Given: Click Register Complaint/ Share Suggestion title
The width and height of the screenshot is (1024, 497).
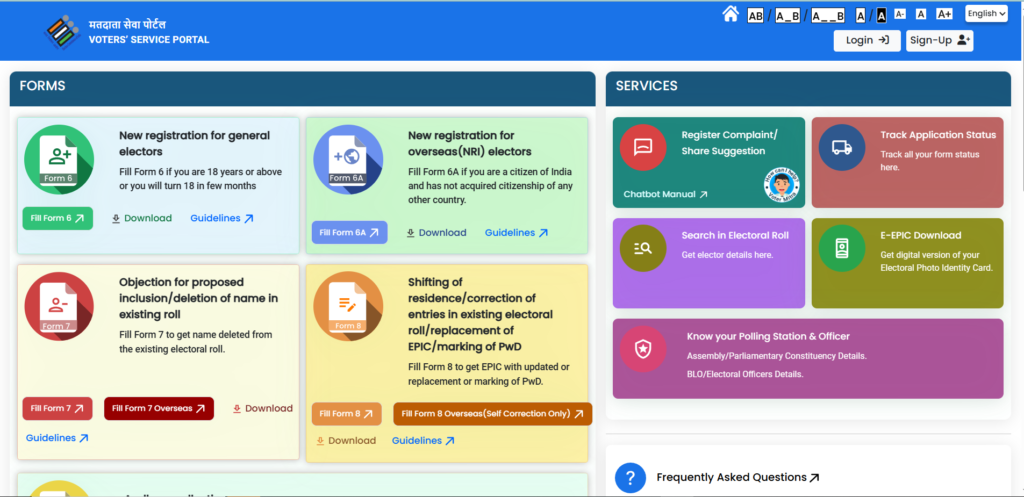Looking at the screenshot, I should click(x=729, y=143).
